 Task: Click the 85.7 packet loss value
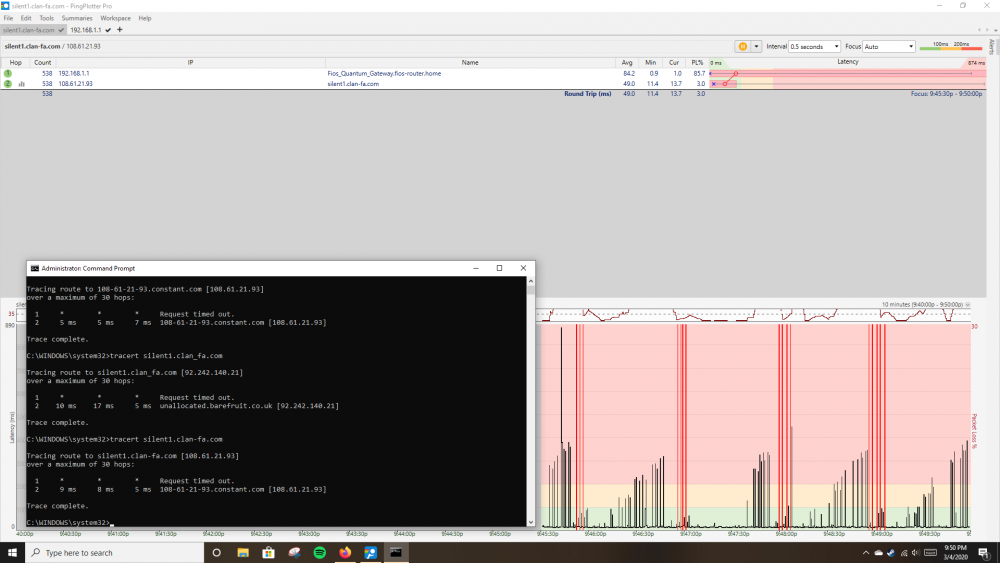pyautogui.click(x=699, y=73)
